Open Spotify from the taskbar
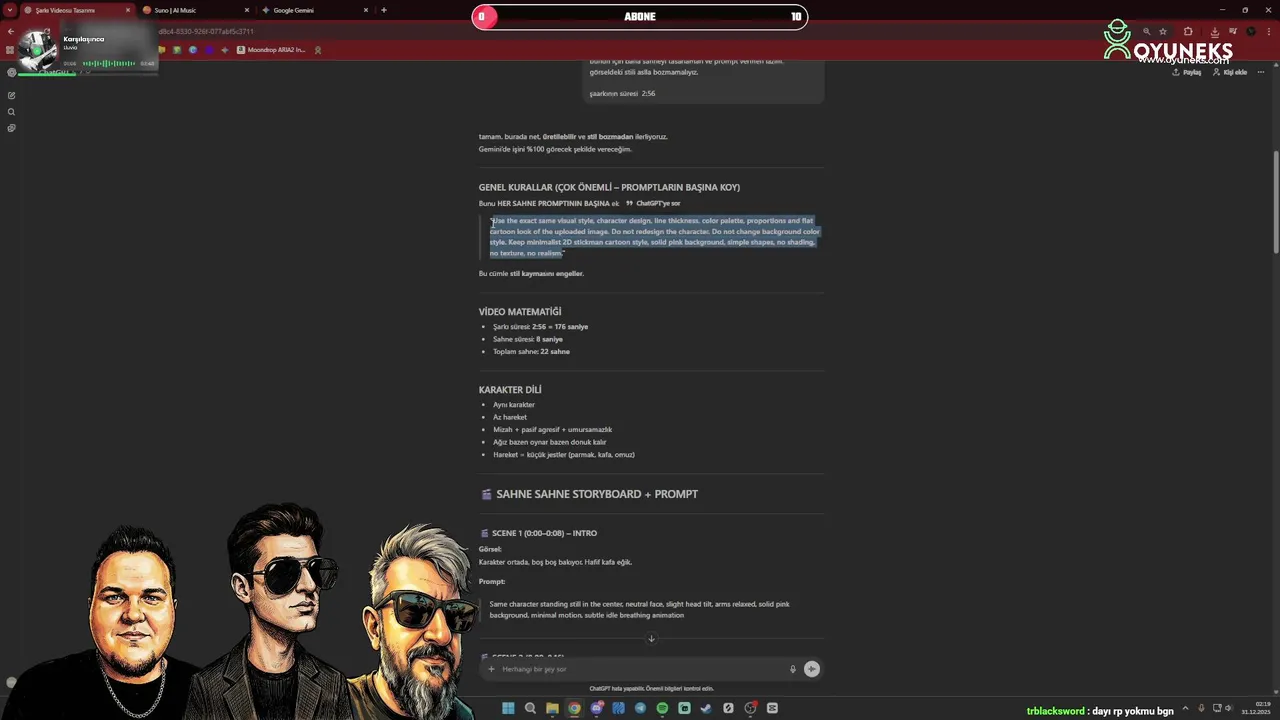This screenshot has width=1280, height=720. 662,708
